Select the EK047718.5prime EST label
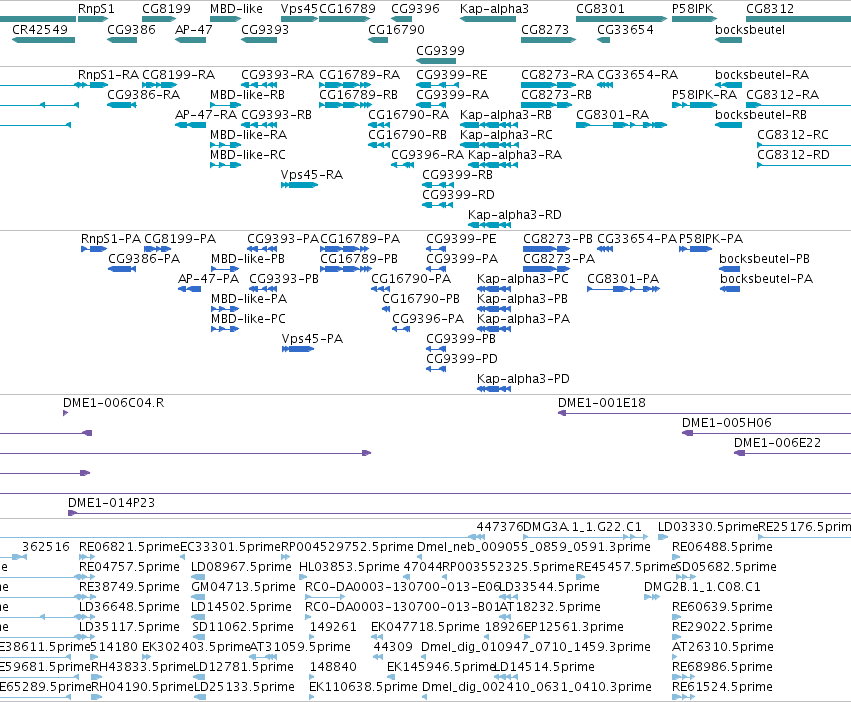The image size is (851, 702). 425,627
